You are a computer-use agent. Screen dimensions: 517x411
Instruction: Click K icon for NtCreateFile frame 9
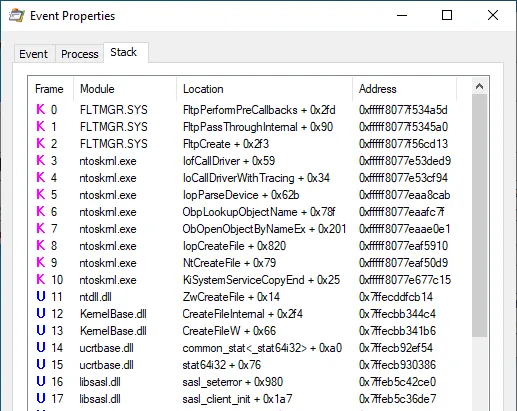pos(41,262)
